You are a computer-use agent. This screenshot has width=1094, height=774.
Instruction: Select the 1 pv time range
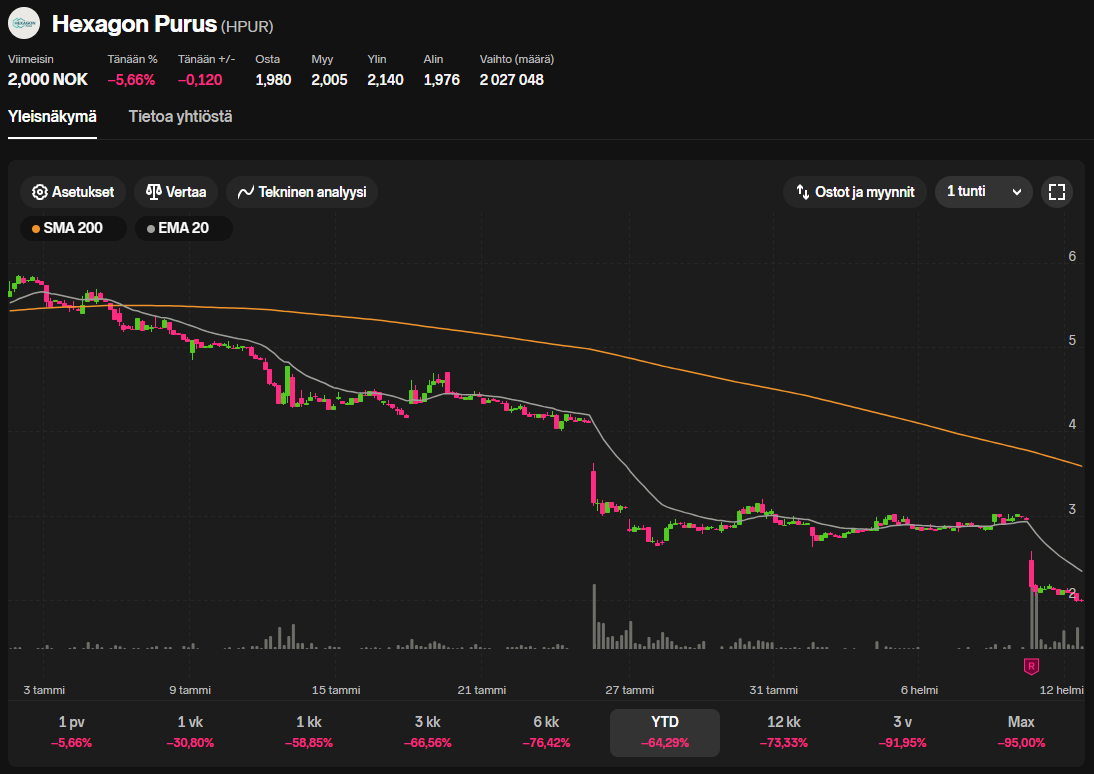point(71,732)
